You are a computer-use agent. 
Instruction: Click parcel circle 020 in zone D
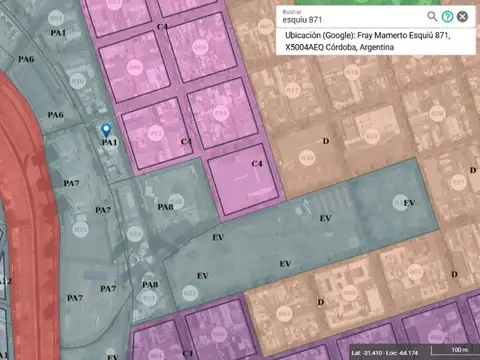tap(437, 113)
